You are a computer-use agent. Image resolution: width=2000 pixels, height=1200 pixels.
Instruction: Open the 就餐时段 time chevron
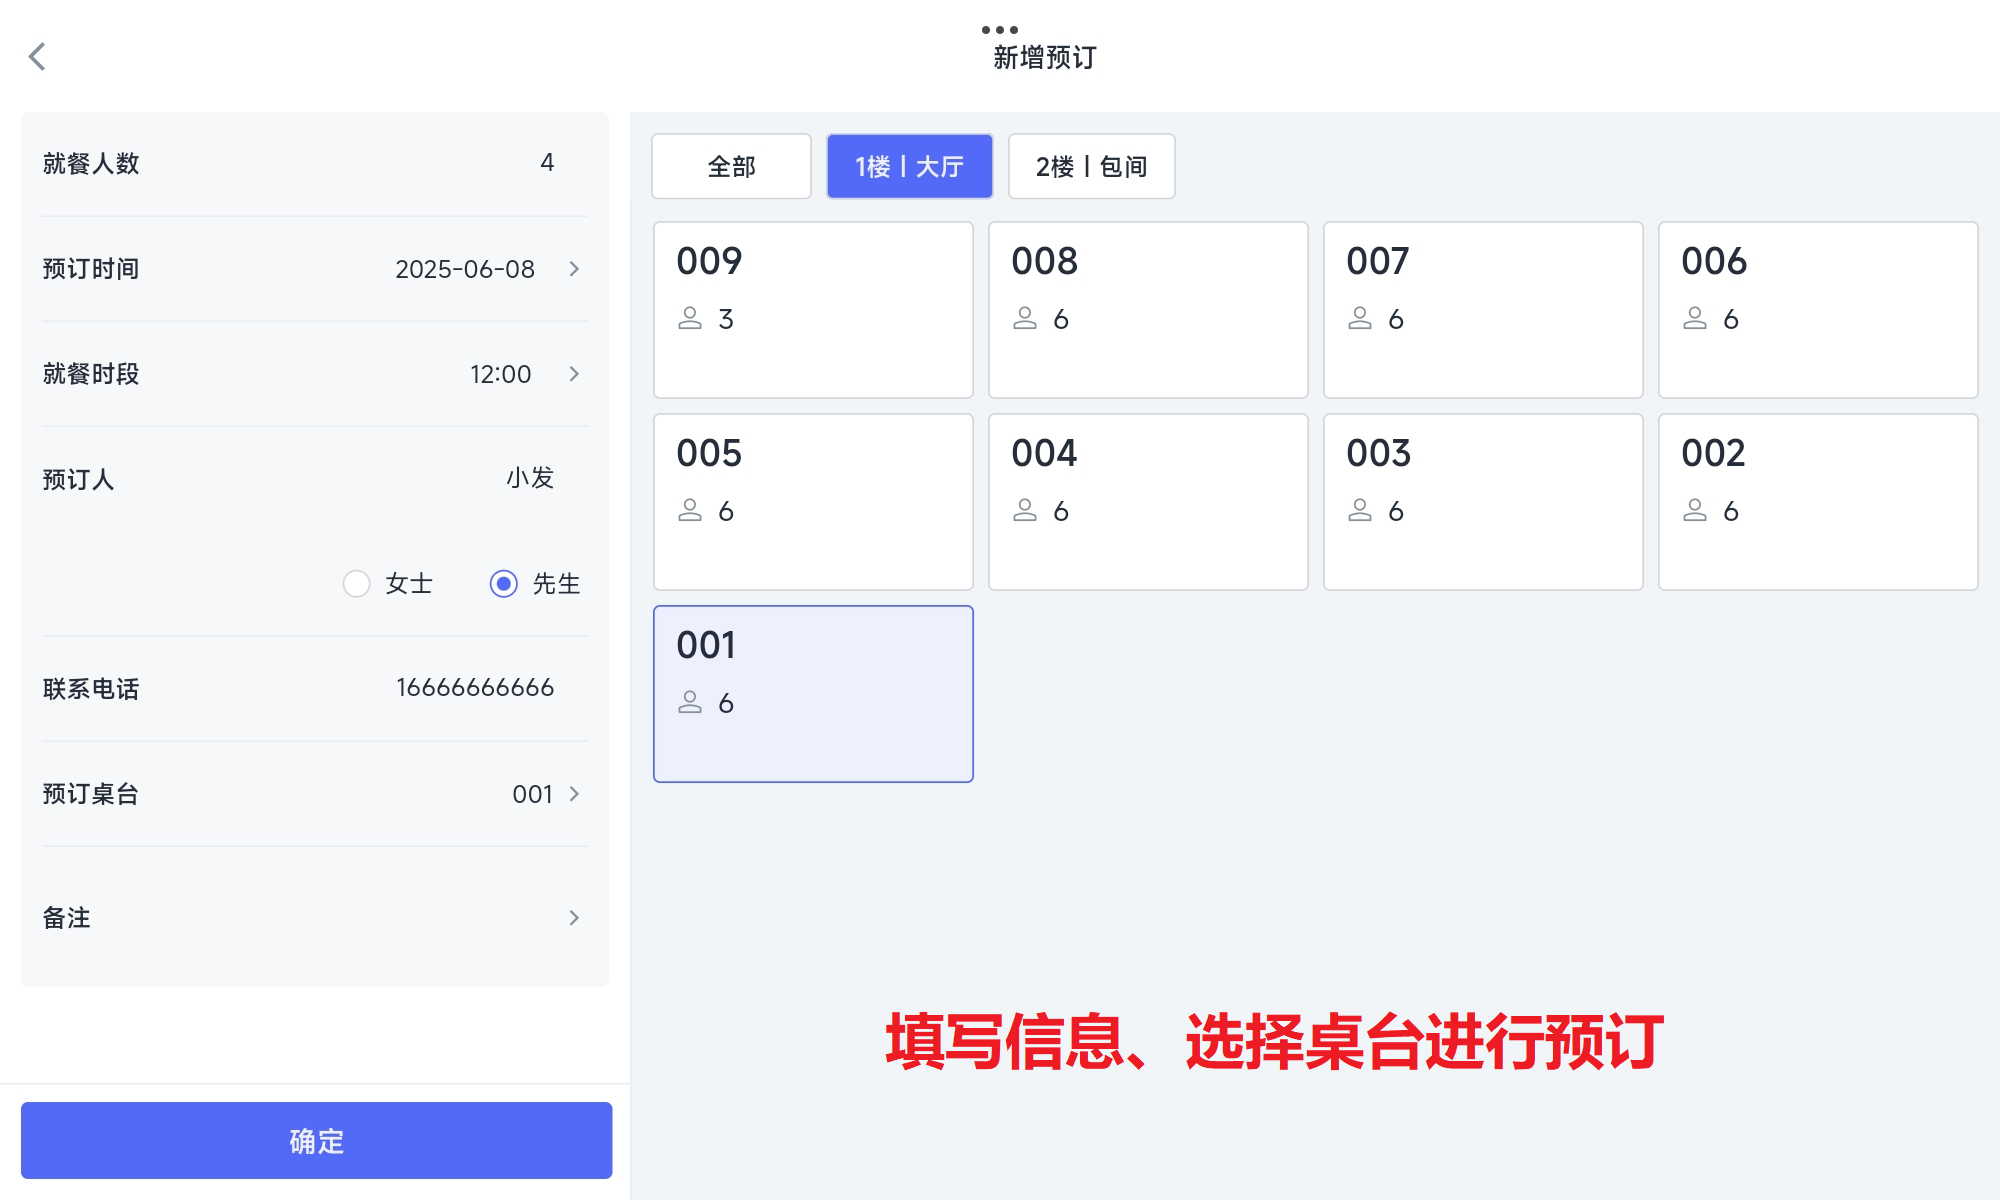pyautogui.click(x=574, y=373)
